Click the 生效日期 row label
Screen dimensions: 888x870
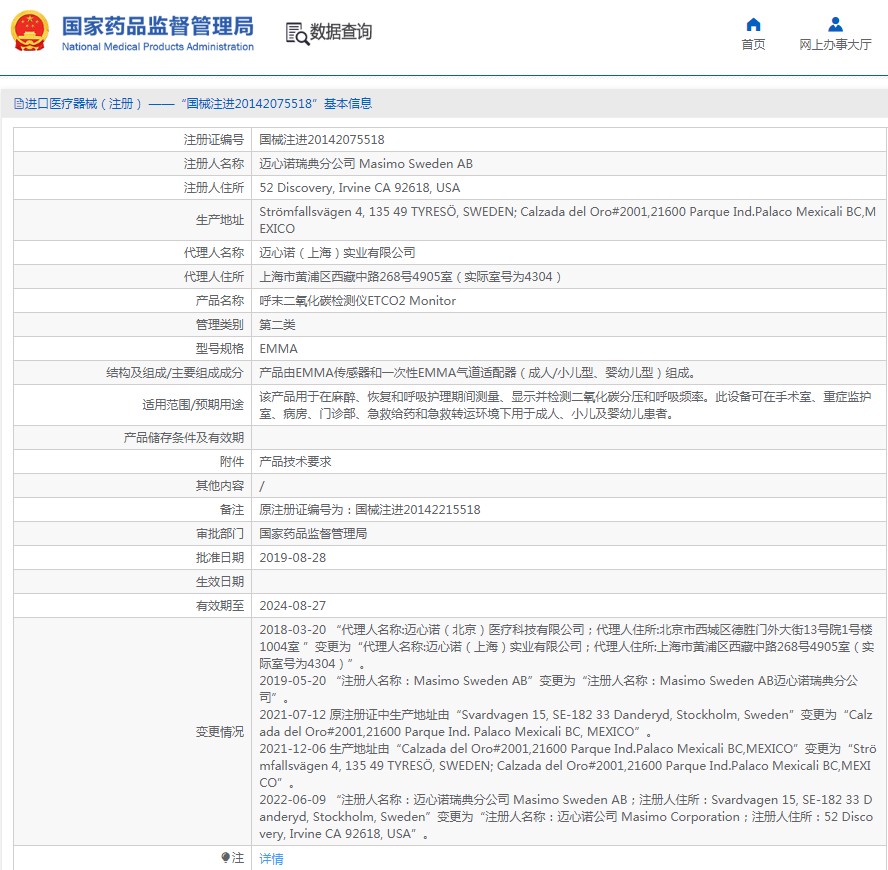tap(220, 582)
